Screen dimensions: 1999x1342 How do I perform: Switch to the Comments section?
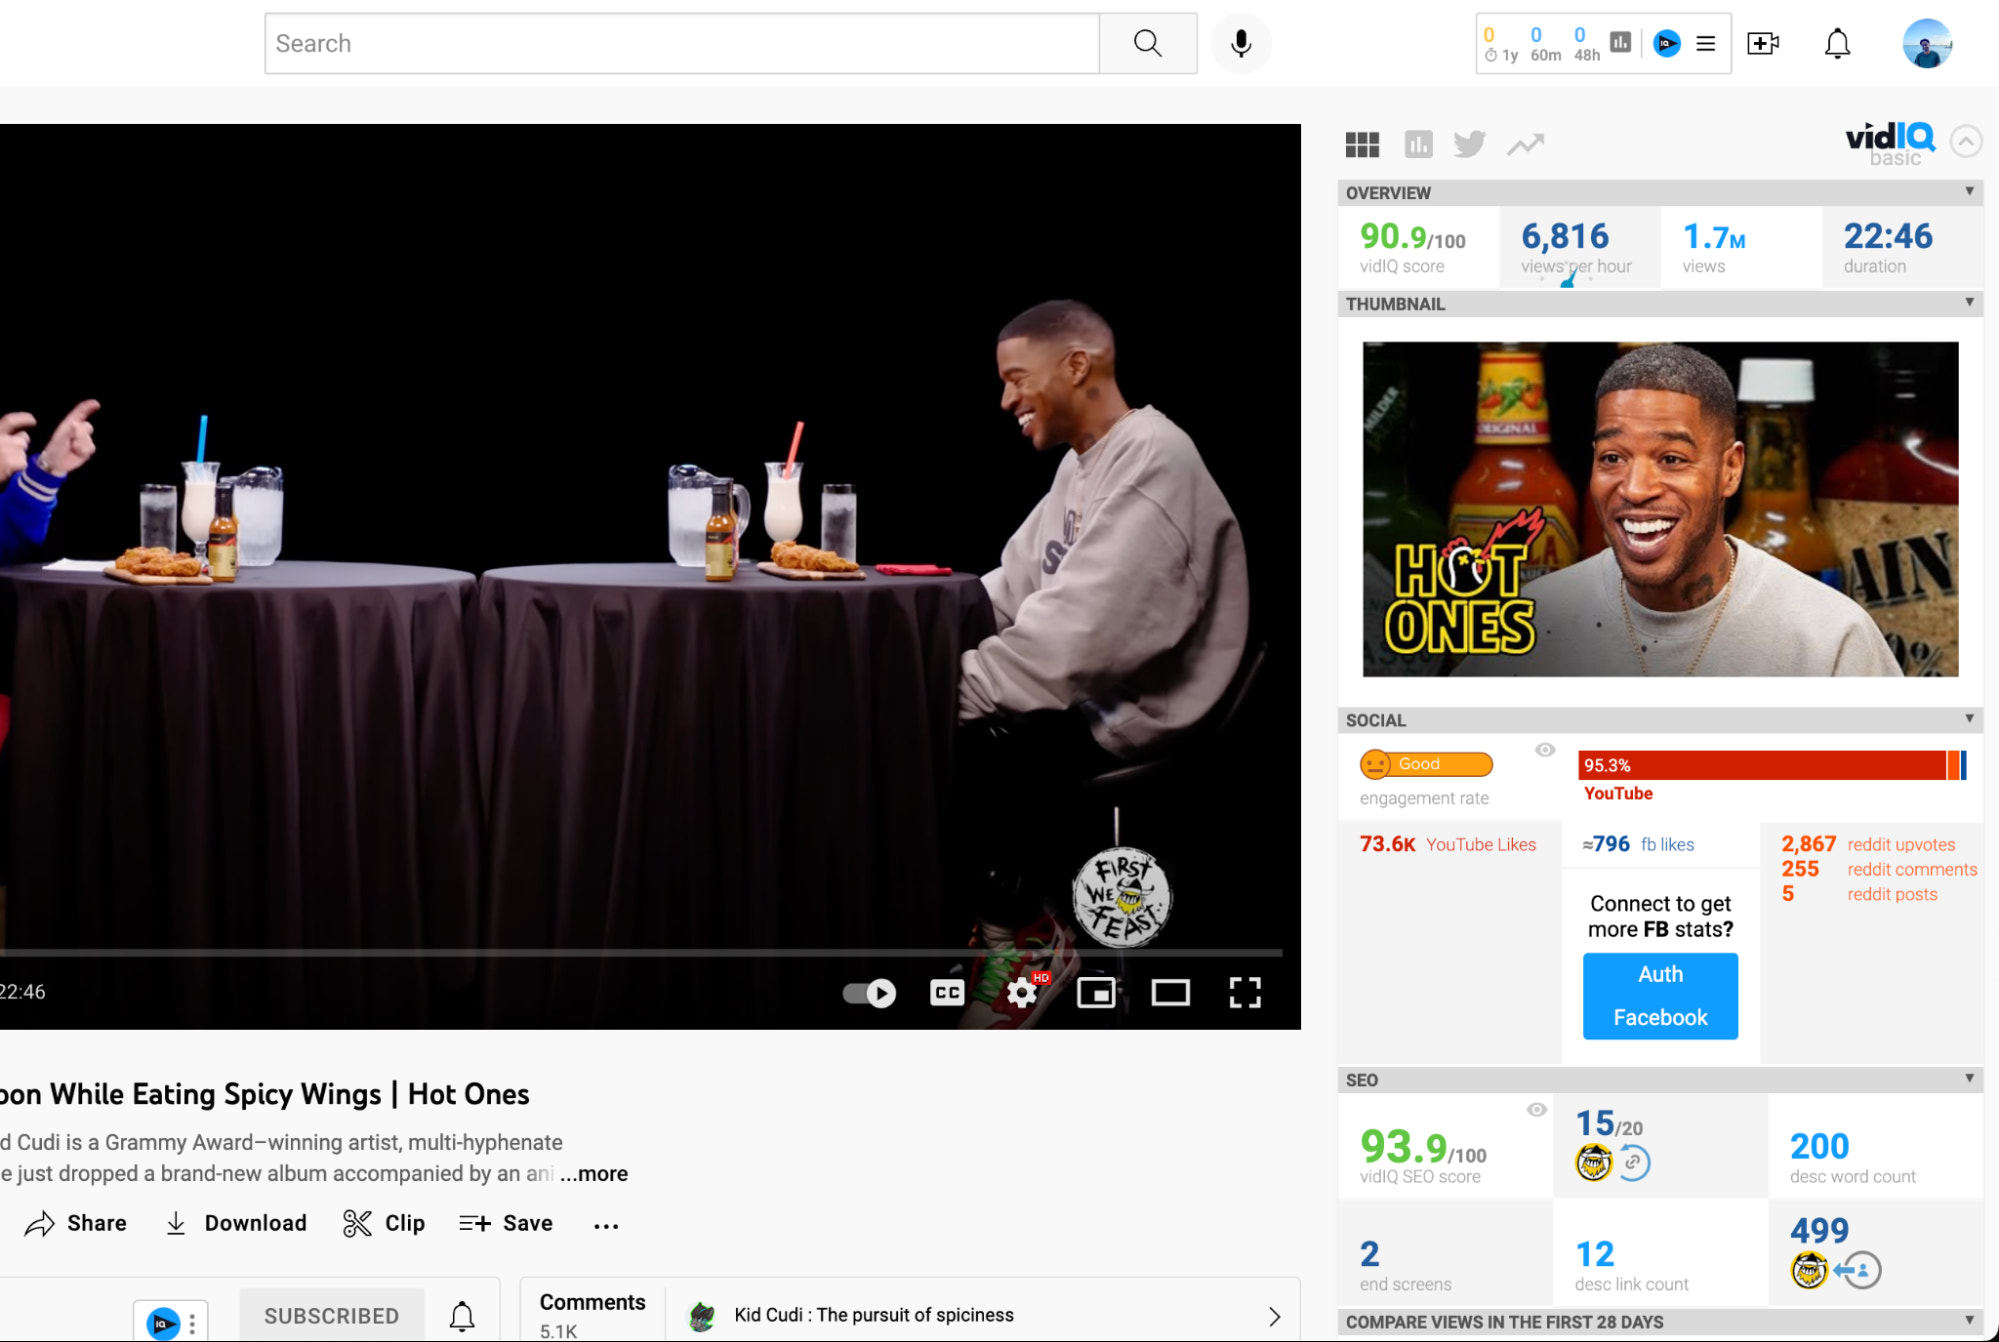[591, 1302]
